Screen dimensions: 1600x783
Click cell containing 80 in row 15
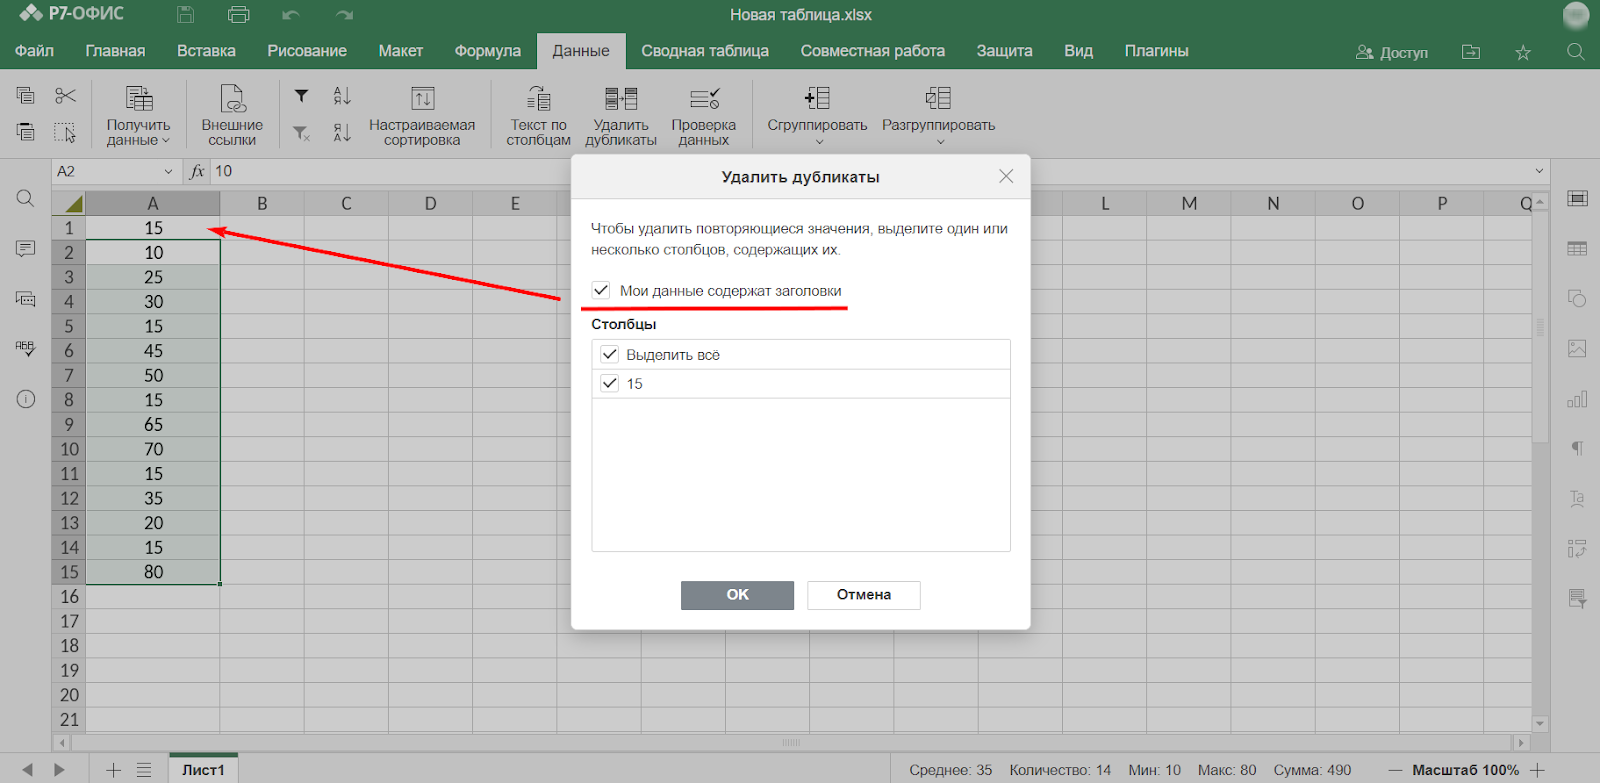click(153, 572)
